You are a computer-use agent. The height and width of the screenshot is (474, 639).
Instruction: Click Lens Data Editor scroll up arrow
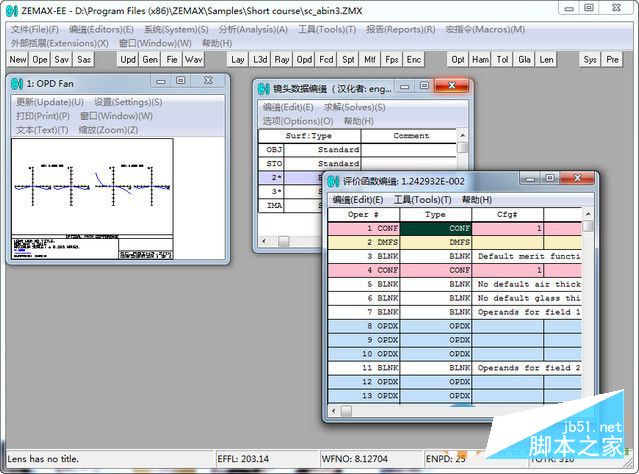point(462,135)
